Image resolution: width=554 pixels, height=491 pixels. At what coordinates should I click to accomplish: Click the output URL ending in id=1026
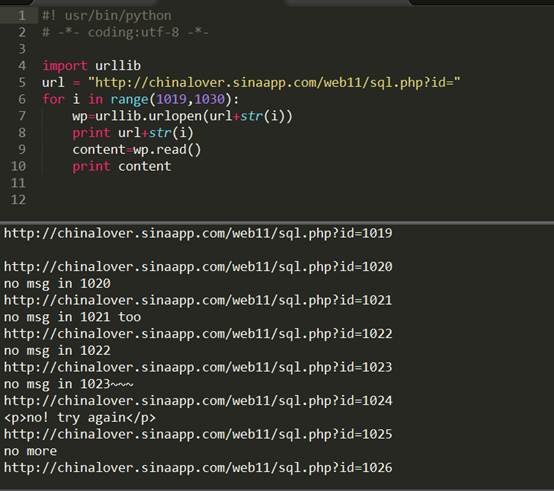click(x=198, y=468)
